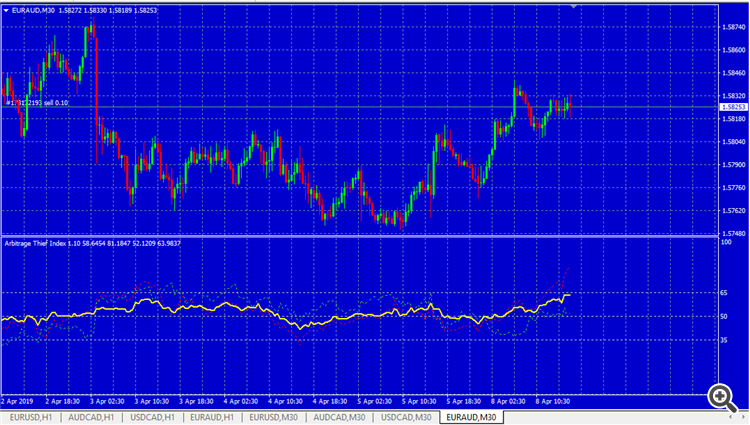Switch to the EURAUD,H1 chart tab

(x=212, y=417)
